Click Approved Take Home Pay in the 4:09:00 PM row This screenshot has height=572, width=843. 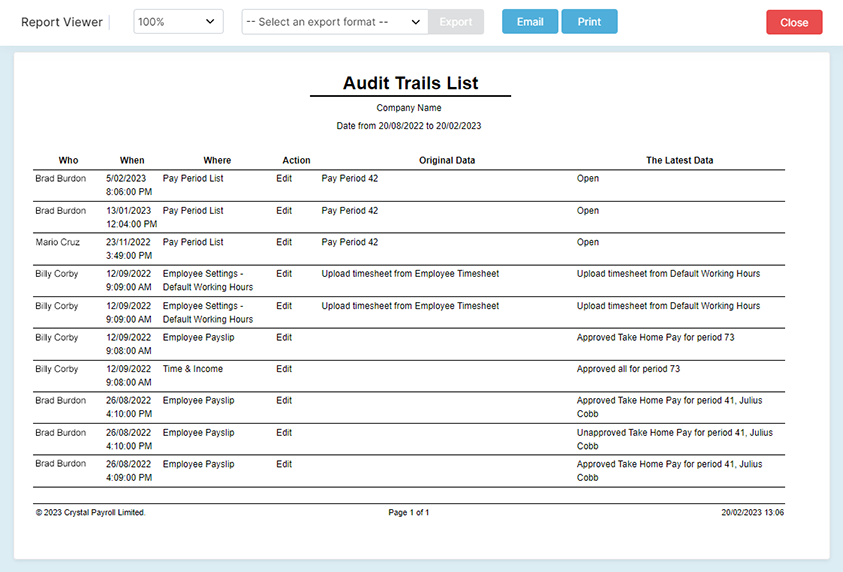click(669, 471)
